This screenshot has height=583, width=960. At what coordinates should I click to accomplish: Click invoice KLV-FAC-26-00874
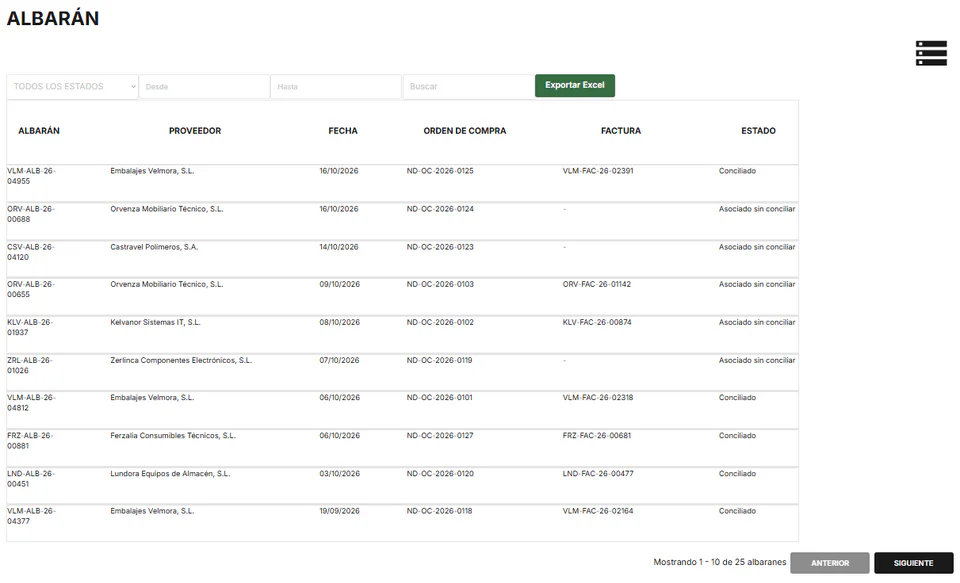pyautogui.click(x=597, y=323)
